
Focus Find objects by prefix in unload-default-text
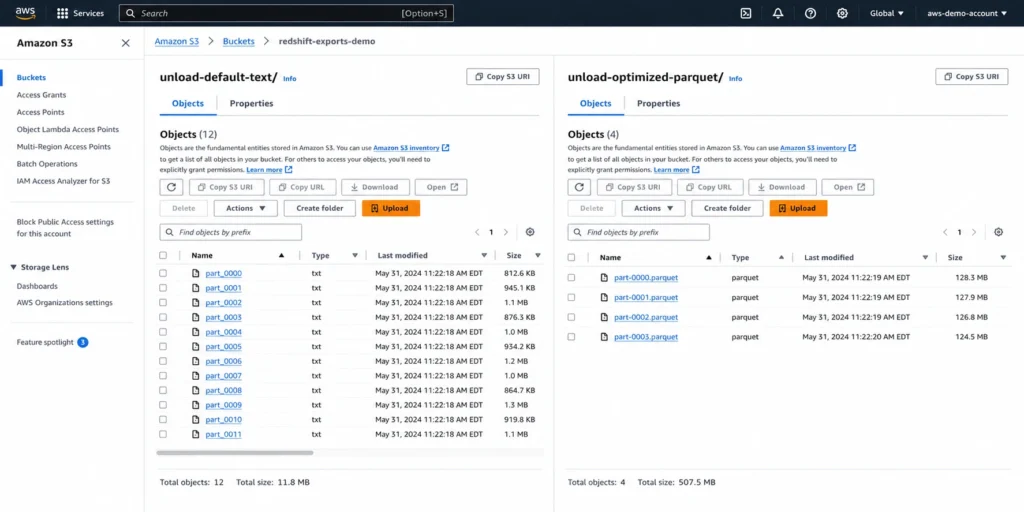[231, 232]
